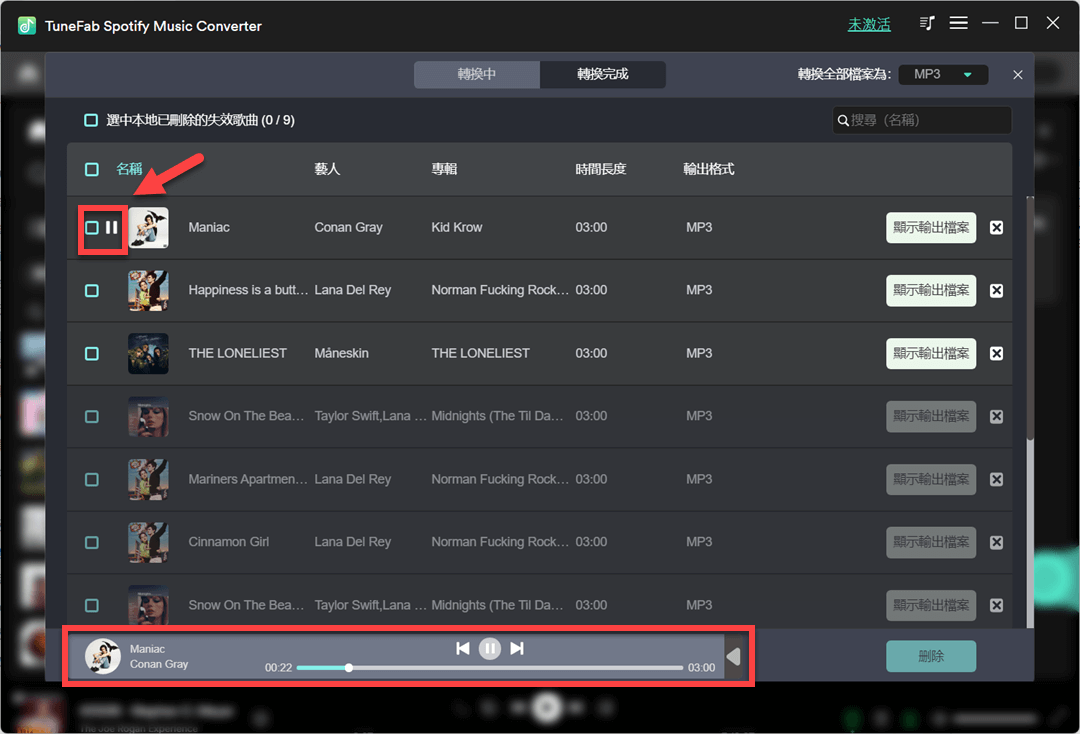
Task: Click the Cinnamon Girl song title
Action: [x=229, y=543]
